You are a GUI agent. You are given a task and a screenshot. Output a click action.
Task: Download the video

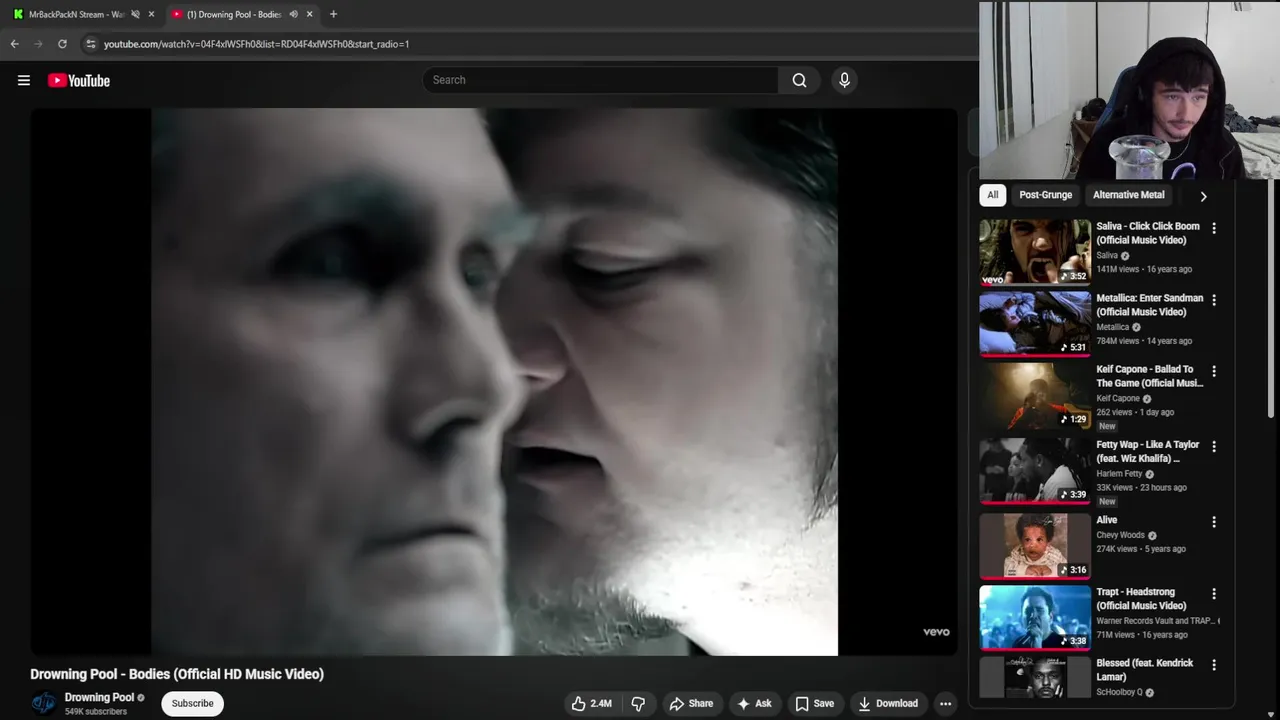pos(888,703)
